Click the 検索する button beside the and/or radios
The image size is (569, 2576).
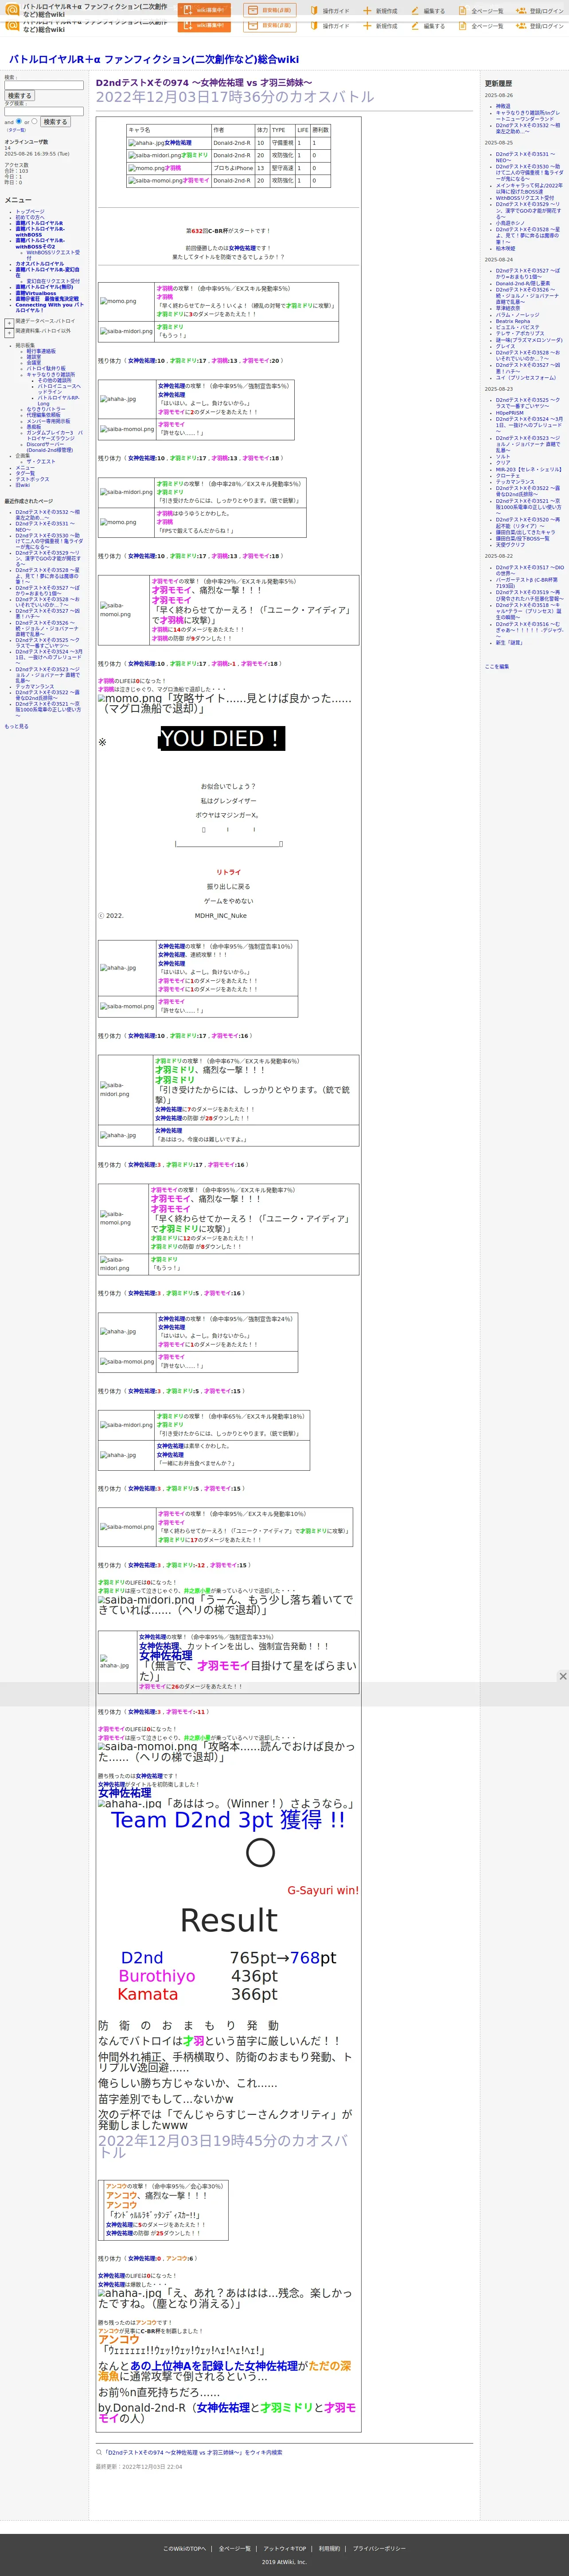coord(55,122)
